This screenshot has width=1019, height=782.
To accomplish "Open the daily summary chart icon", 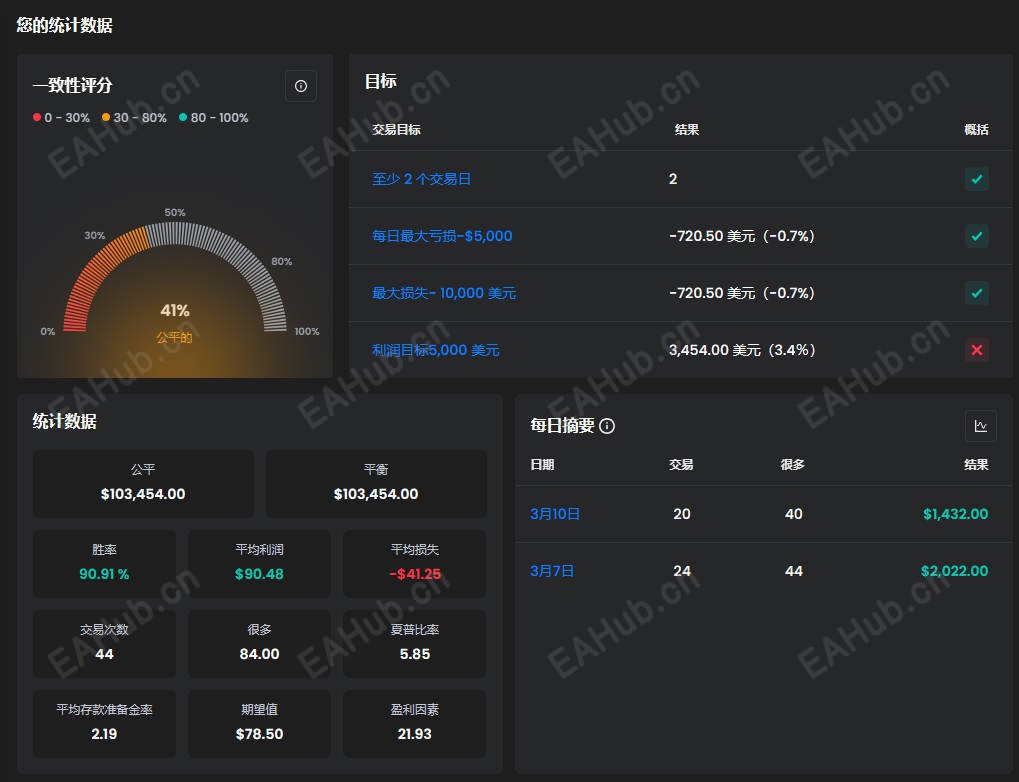I will point(981,426).
